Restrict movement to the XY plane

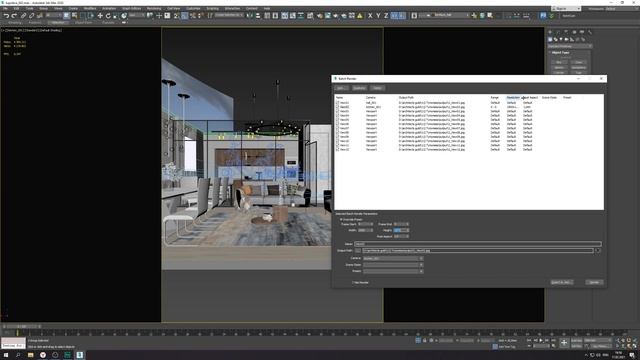pyautogui.click(x=394, y=16)
